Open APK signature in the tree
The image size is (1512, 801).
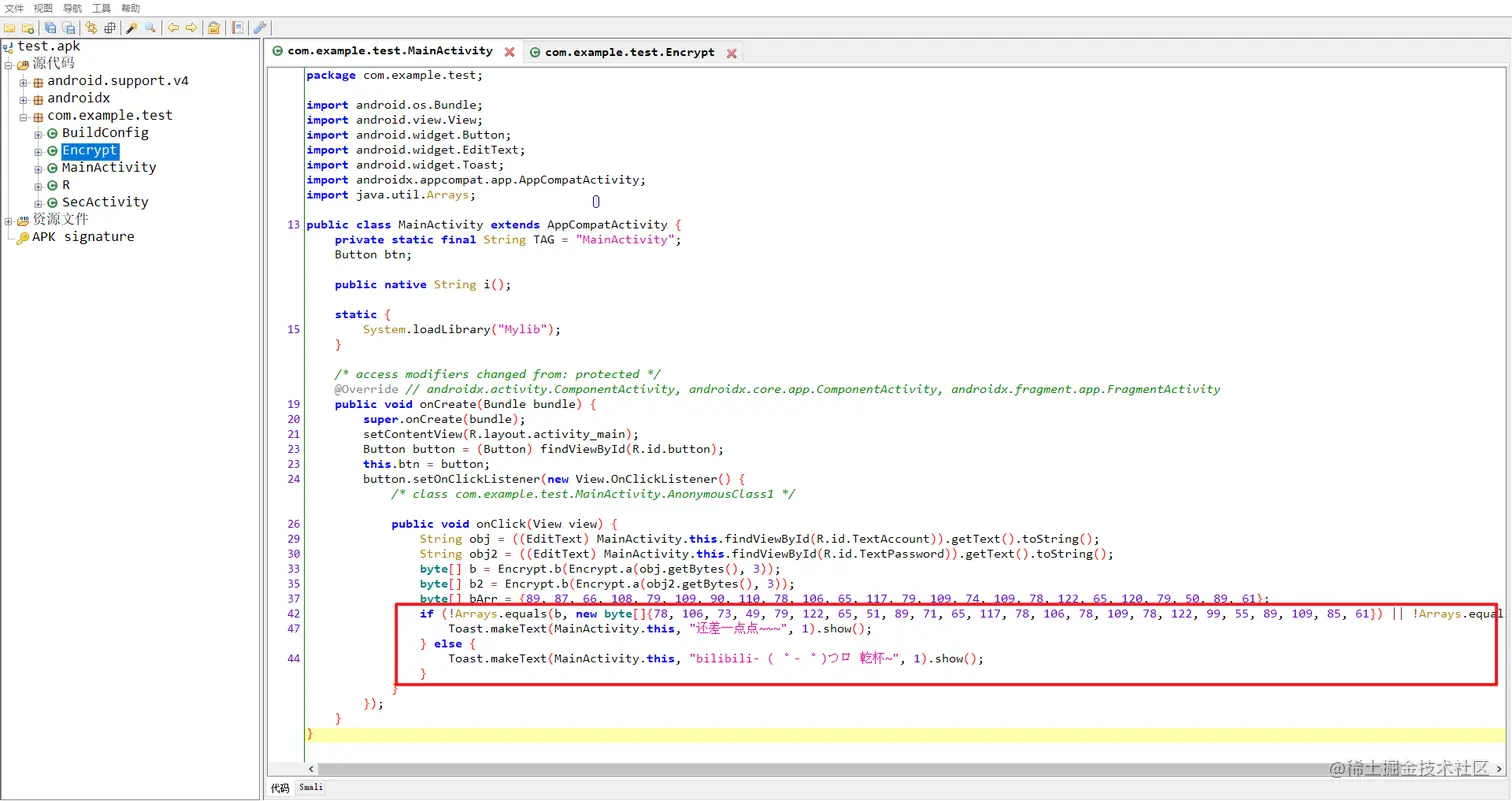[x=83, y=237]
